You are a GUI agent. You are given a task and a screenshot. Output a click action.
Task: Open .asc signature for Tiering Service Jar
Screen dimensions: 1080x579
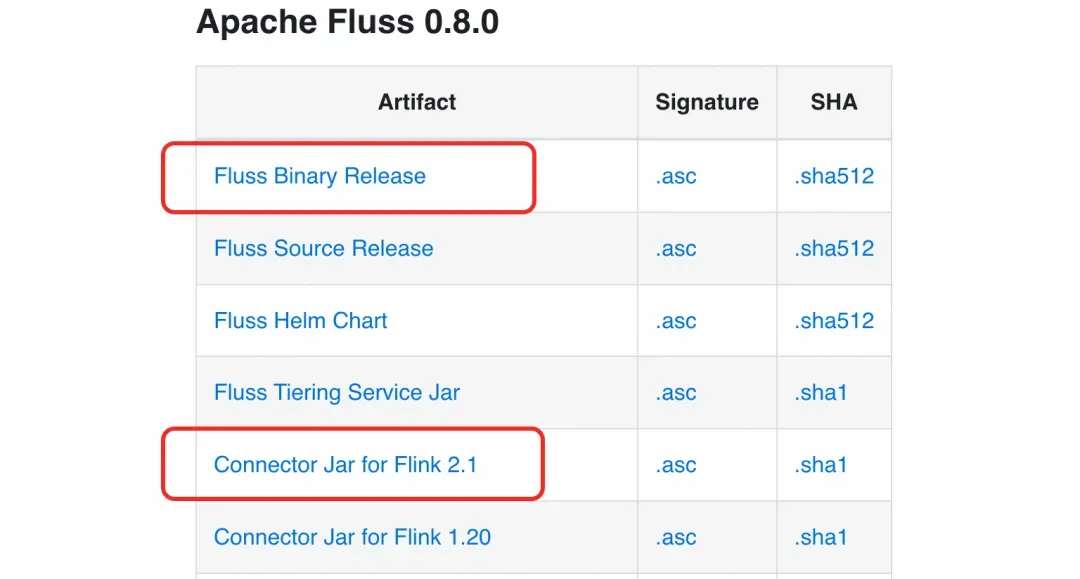click(x=676, y=393)
